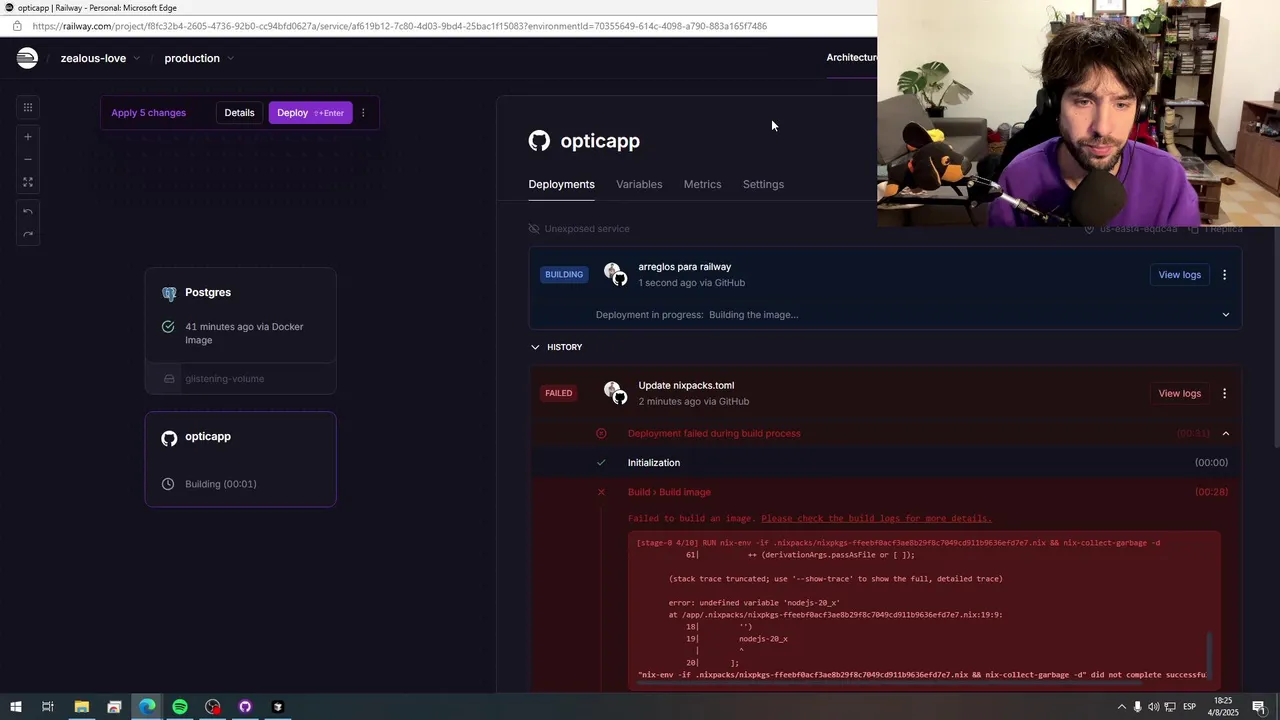Open Windows Start menu
This screenshot has width=1280, height=720.
(15, 707)
